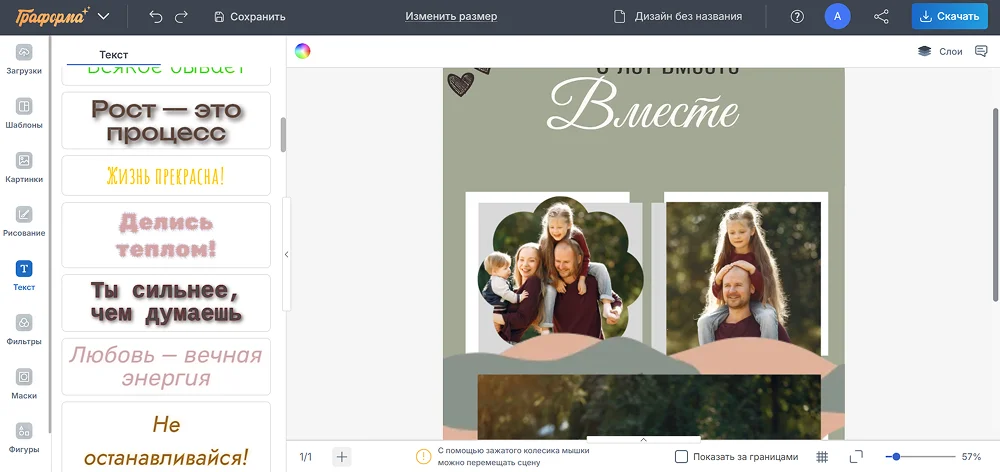
Task: Switch to the Текст tab header
Action: (114, 55)
